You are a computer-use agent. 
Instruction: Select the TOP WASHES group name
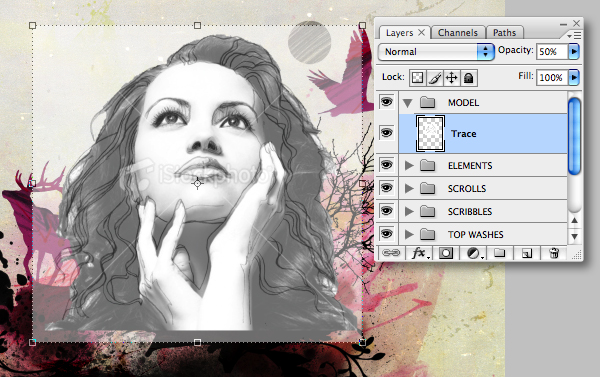pos(476,235)
